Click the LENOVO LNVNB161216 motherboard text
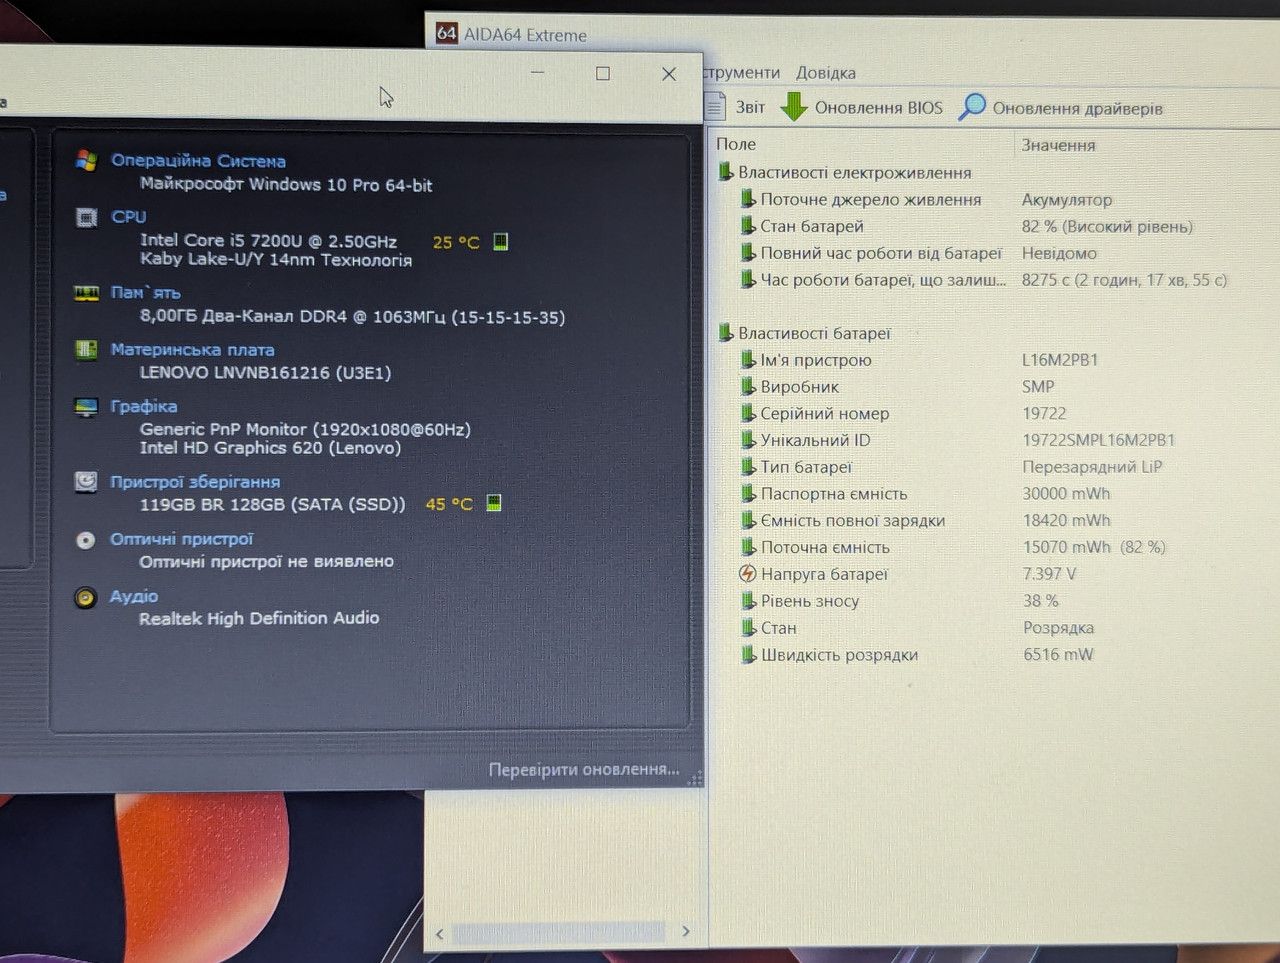Viewport: 1280px width, 963px height. tap(265, 372)
